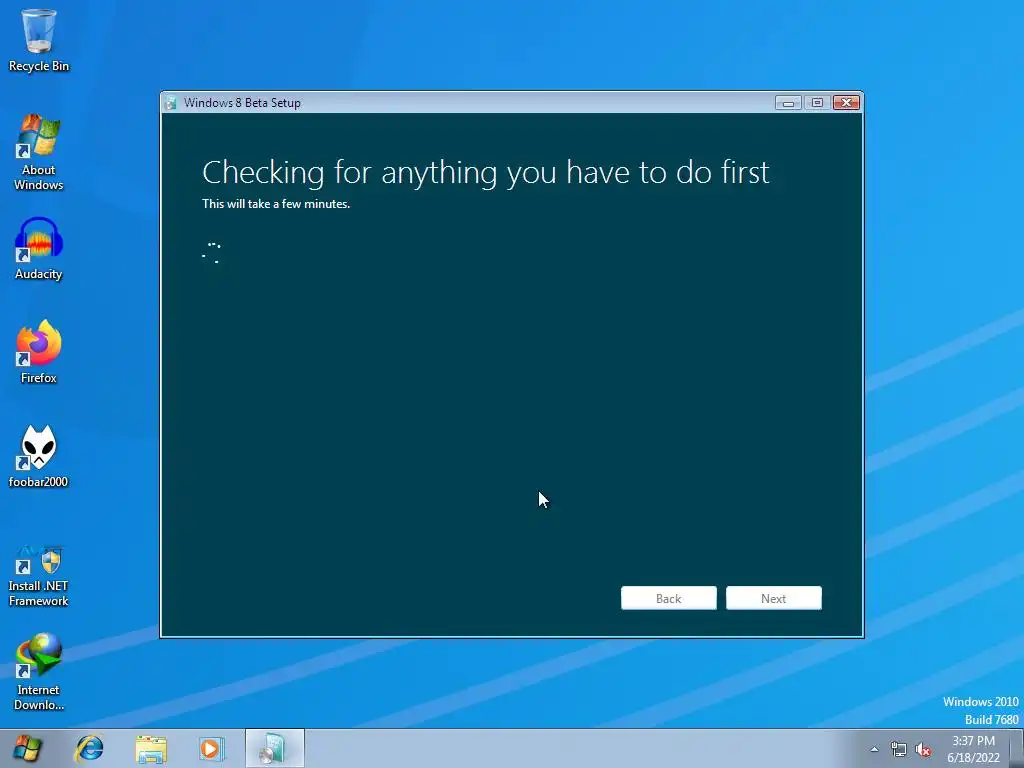Open Windows Media Player from taskbar
This screenshot has height=768, width=1024.
click(x=212, y=748)
